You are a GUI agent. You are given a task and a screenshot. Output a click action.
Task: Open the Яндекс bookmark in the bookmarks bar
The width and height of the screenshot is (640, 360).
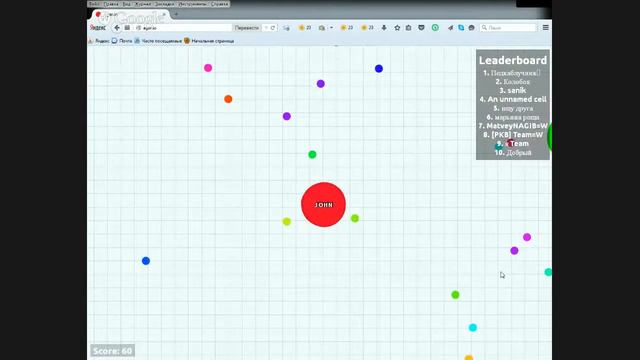(99, 41)
